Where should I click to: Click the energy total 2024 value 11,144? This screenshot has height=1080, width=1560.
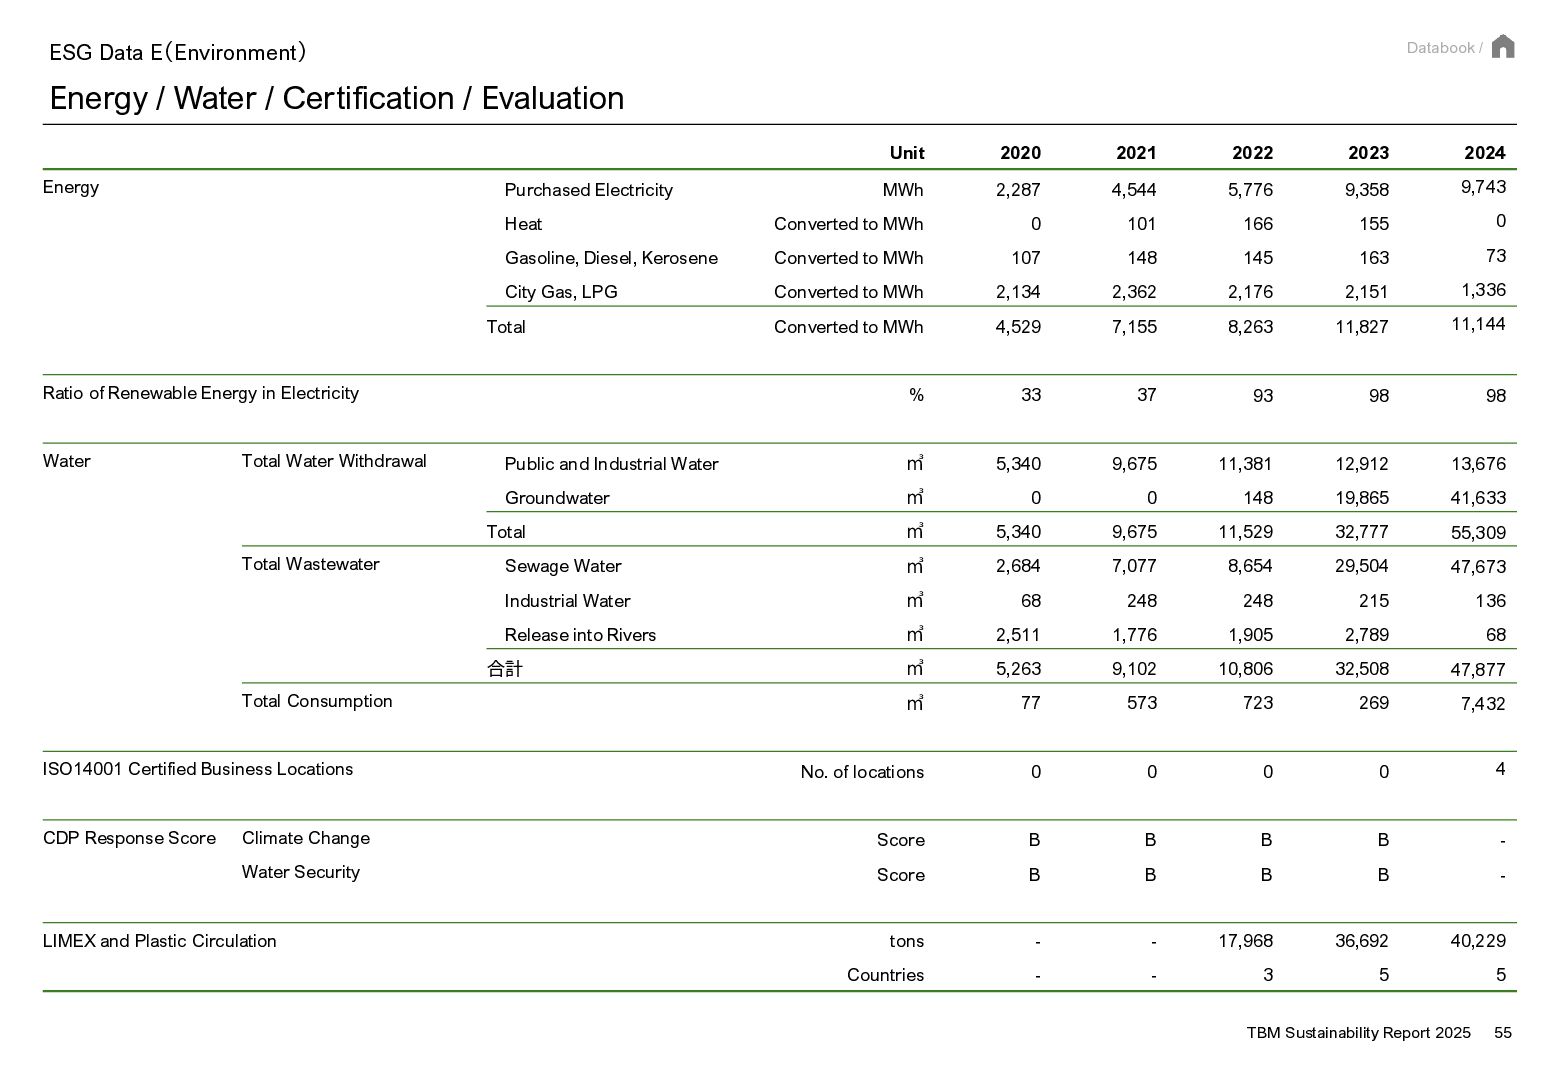pos(1478,324)
